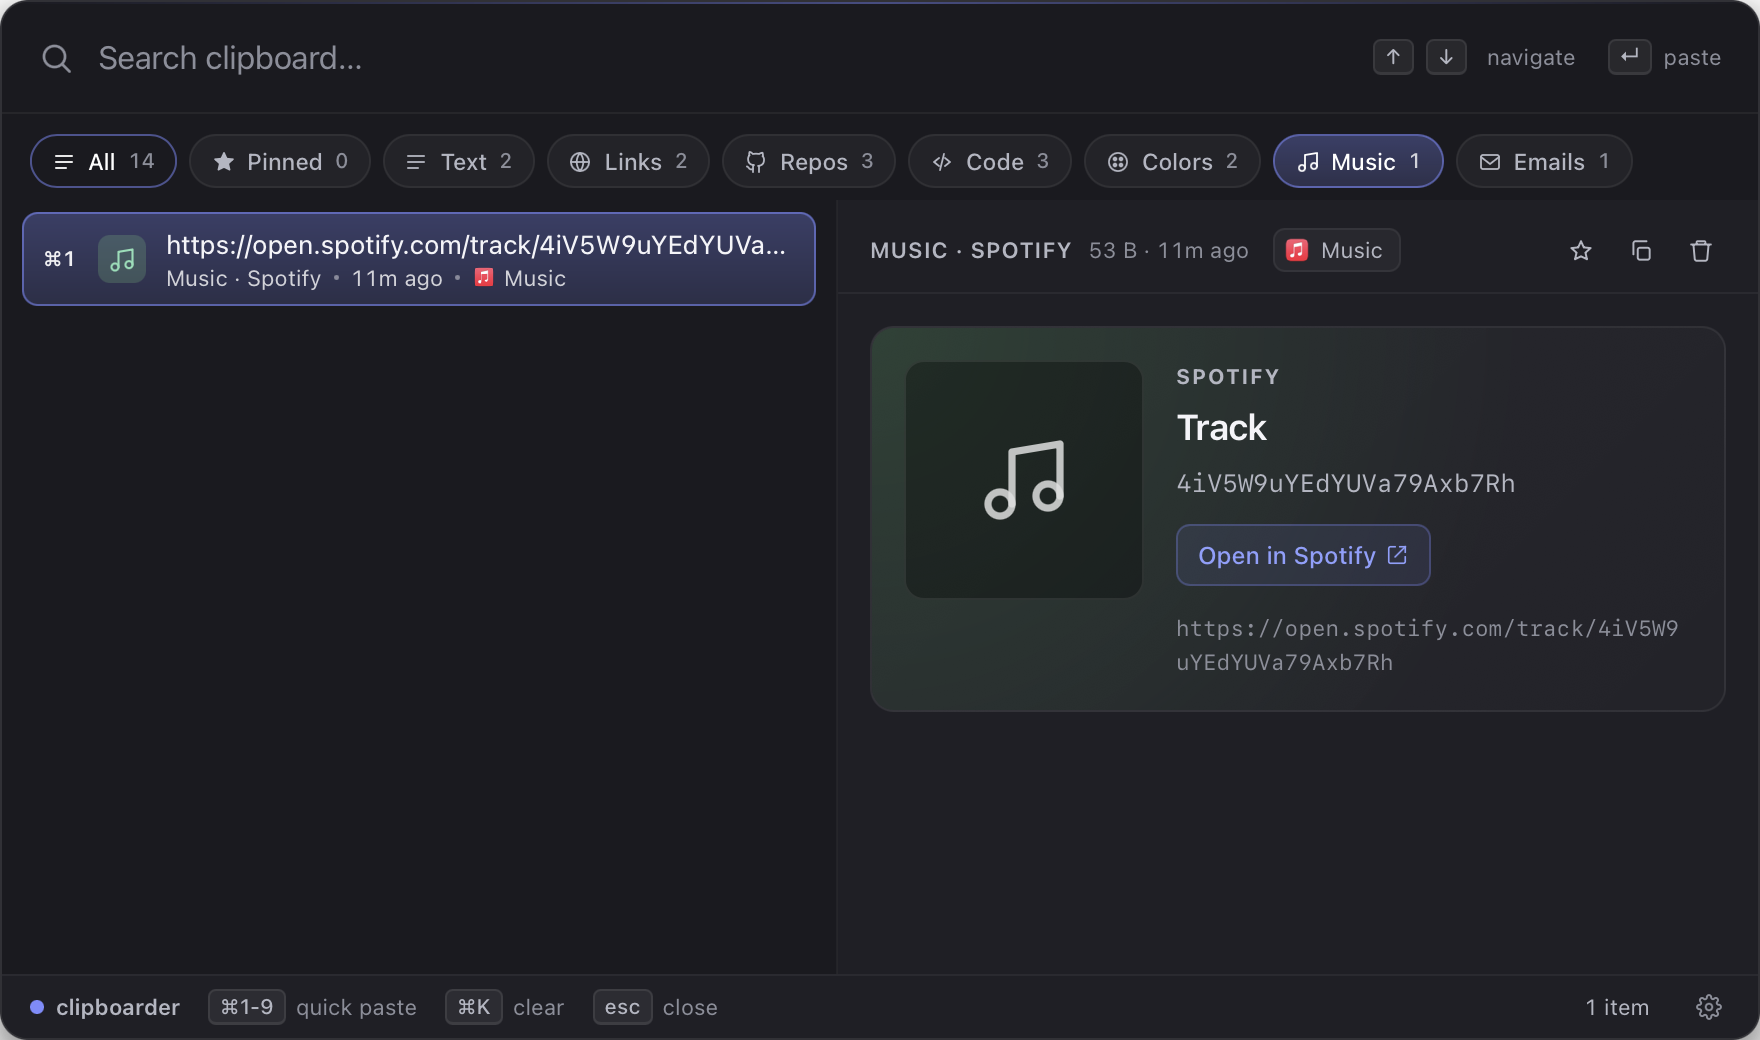Pin item with the star icon
This screenshot has height=1040, width=1760.
1581,250
